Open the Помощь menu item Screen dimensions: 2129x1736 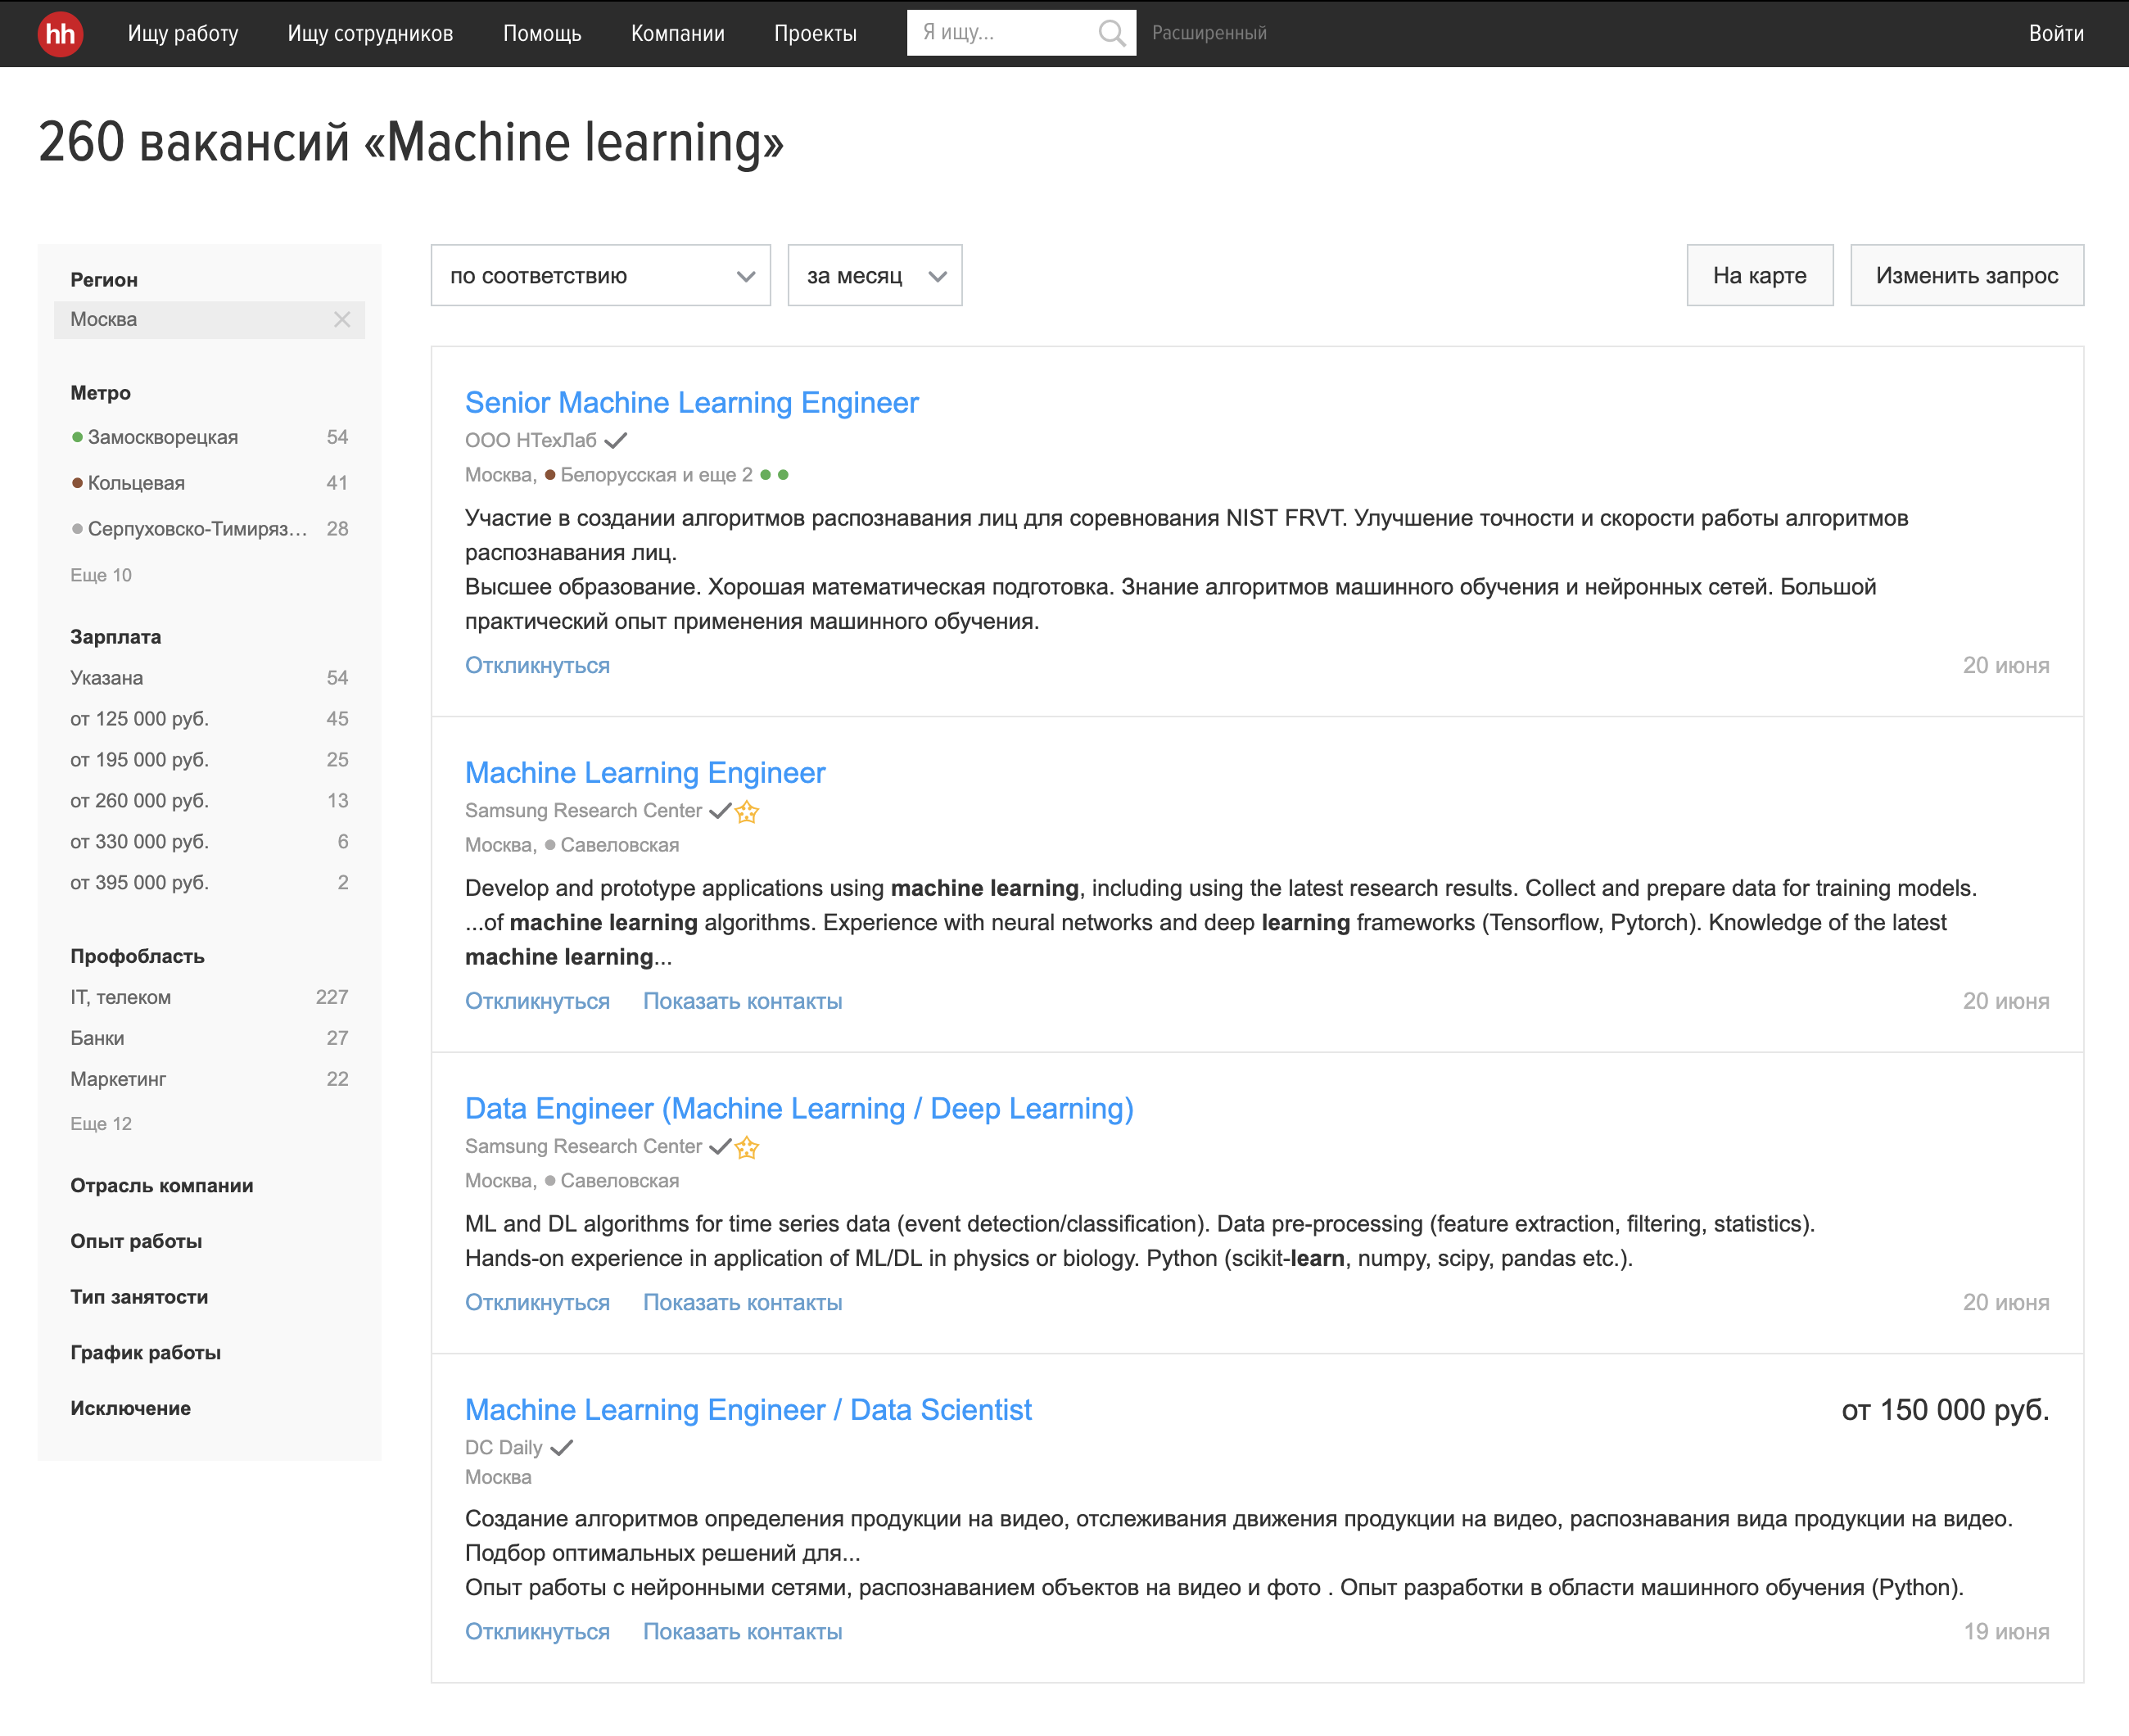tap(542, 33)
